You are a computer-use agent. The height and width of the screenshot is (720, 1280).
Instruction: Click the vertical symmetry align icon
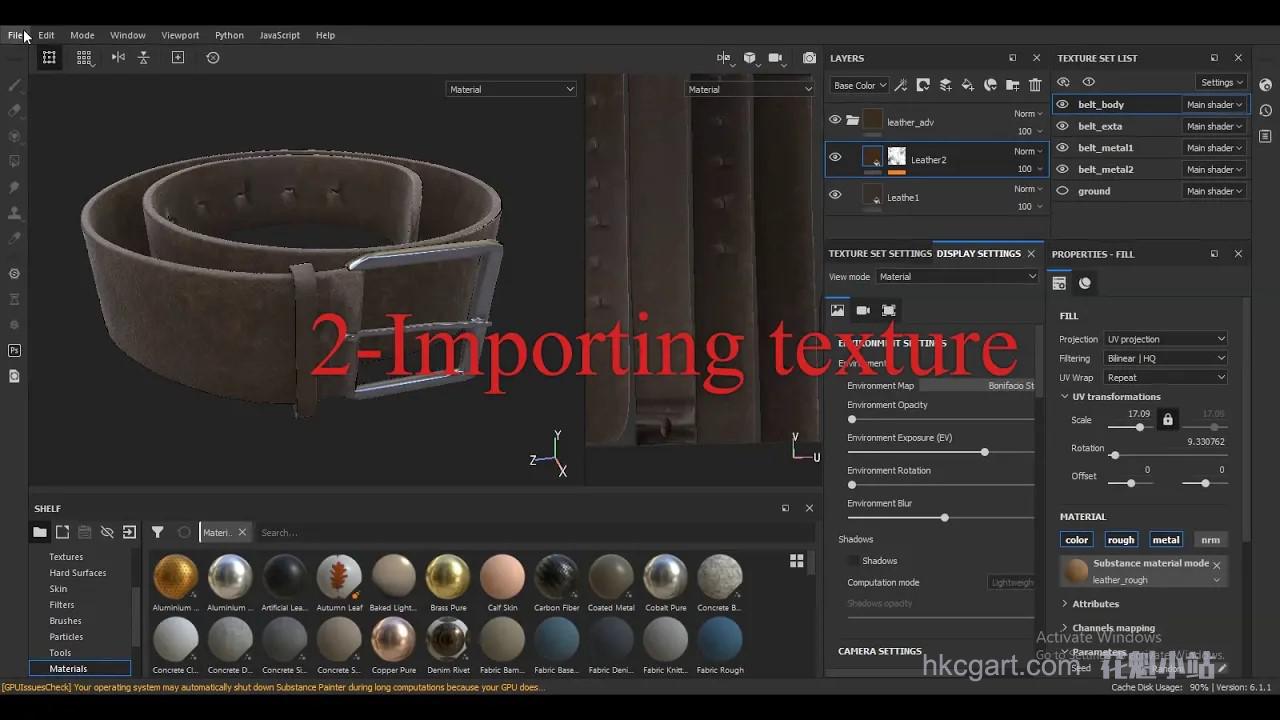coord(144,58)
